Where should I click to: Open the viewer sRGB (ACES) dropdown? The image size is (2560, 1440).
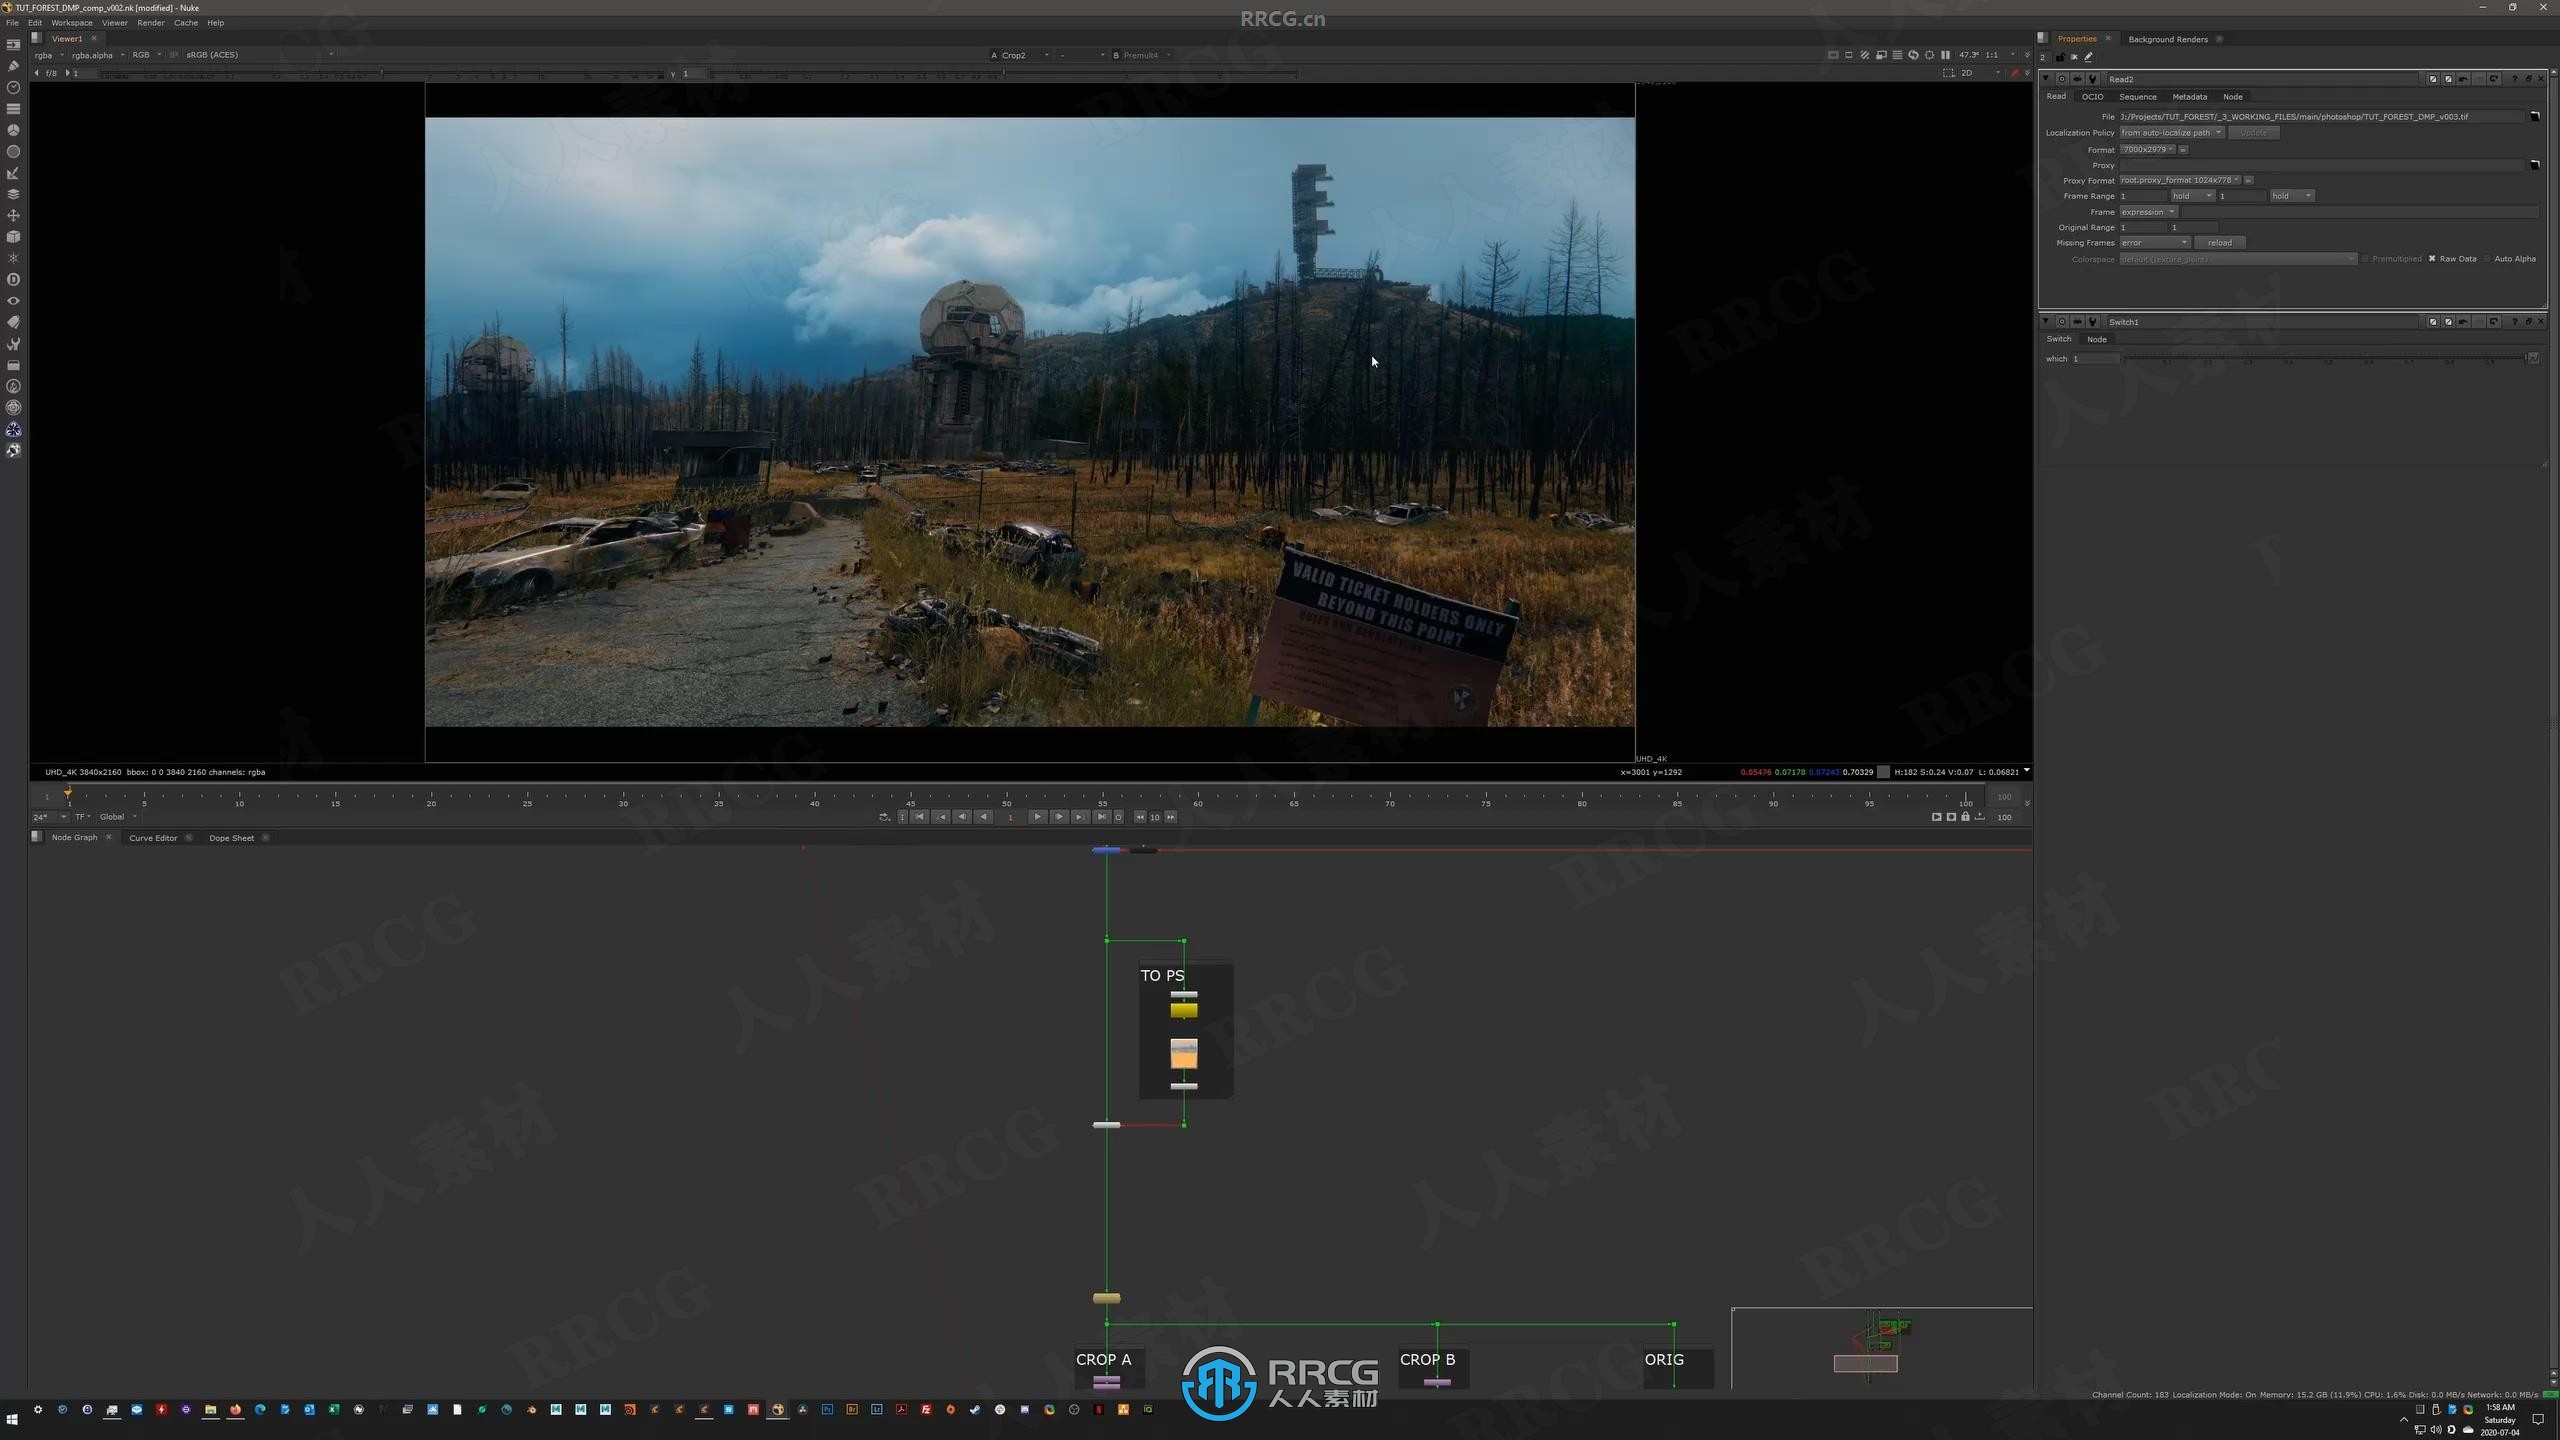[x=259, y=55]
